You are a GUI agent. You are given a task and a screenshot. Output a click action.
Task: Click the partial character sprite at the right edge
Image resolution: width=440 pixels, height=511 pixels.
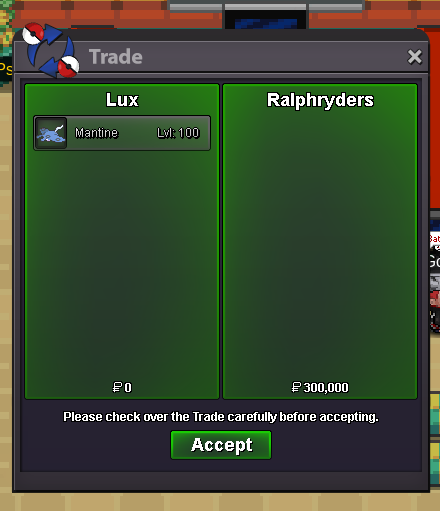click(x=435, y=303)
